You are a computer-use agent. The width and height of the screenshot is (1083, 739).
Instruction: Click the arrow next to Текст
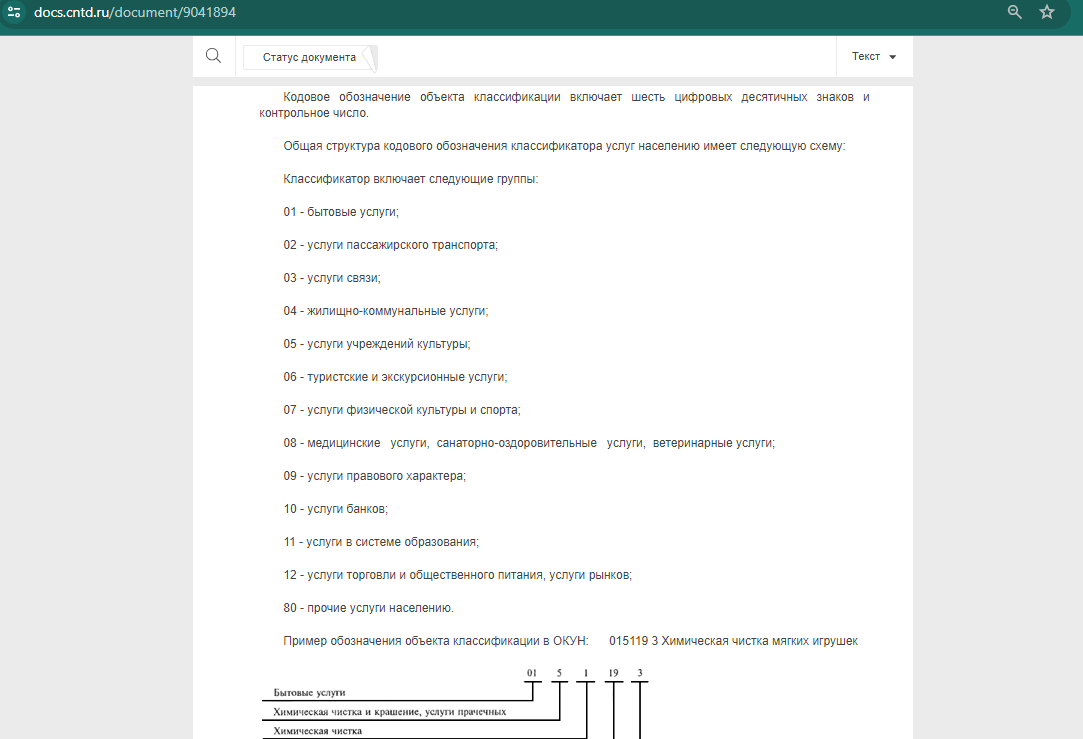coord(893,57)
